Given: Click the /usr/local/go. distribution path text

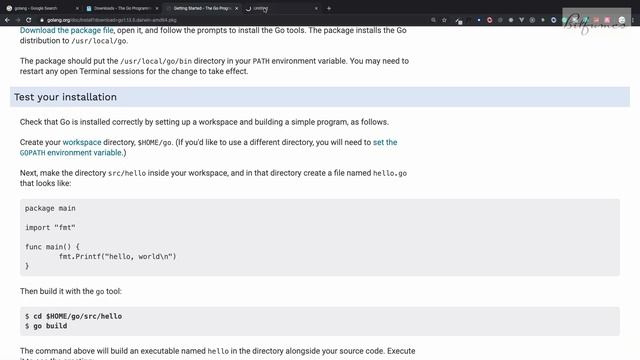Looking at the screenshot, I should coord(99,41).
